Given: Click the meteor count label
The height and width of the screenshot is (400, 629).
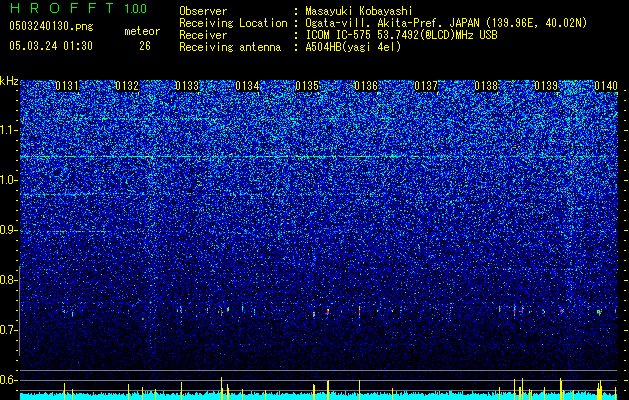Looking at the screenshot, I should [142, 31].
